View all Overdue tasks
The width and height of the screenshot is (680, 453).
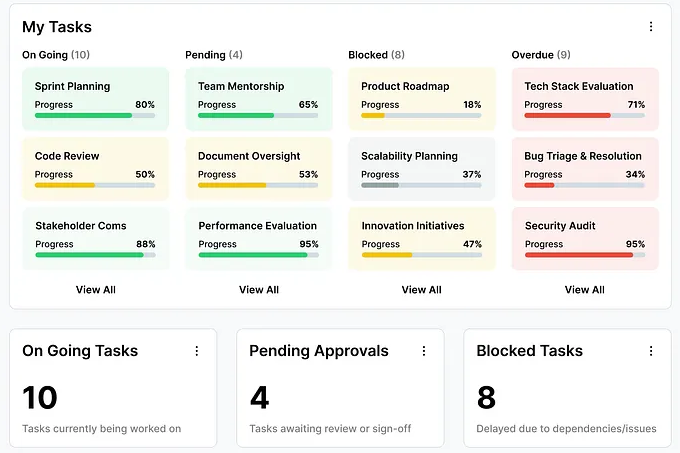pos(584,290)
